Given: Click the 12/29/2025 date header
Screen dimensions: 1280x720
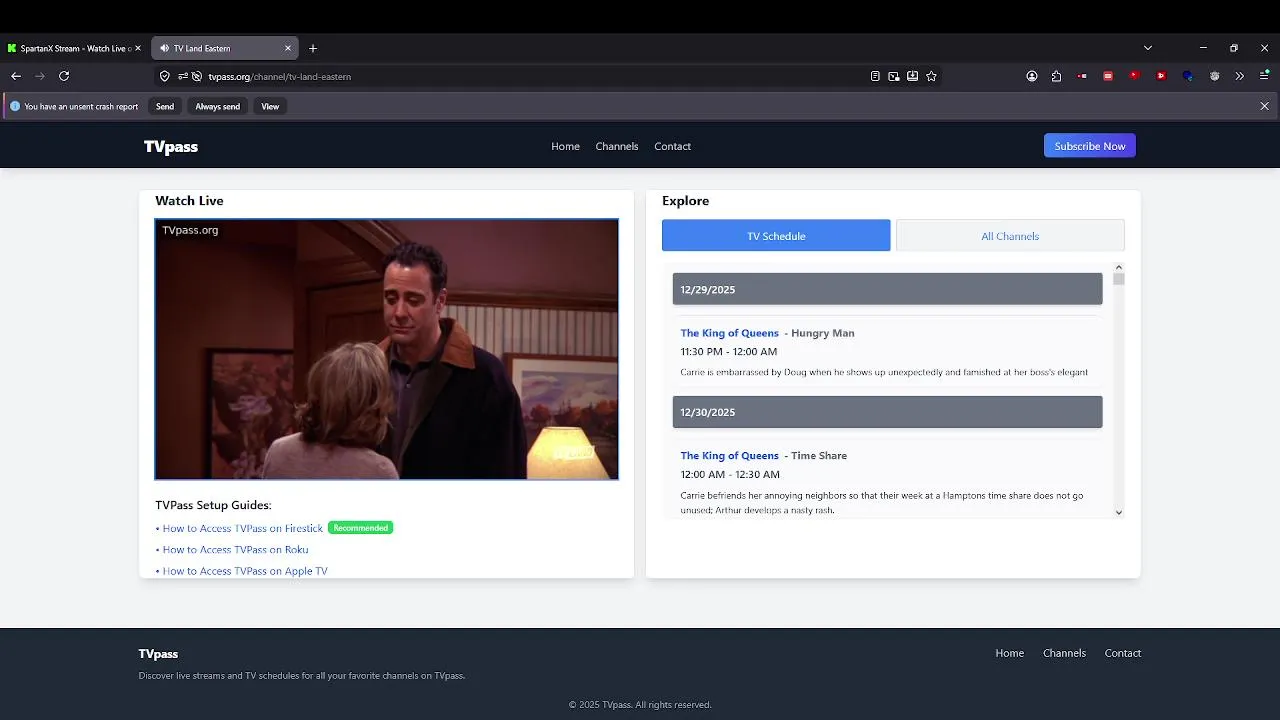Looking at the screenshot, I should tap(887, 289).
